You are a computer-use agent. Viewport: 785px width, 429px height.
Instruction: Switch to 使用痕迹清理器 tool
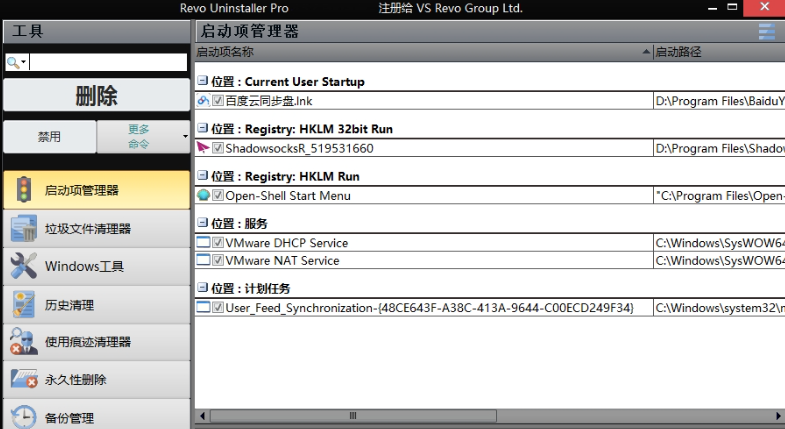(x=97, y=342)
